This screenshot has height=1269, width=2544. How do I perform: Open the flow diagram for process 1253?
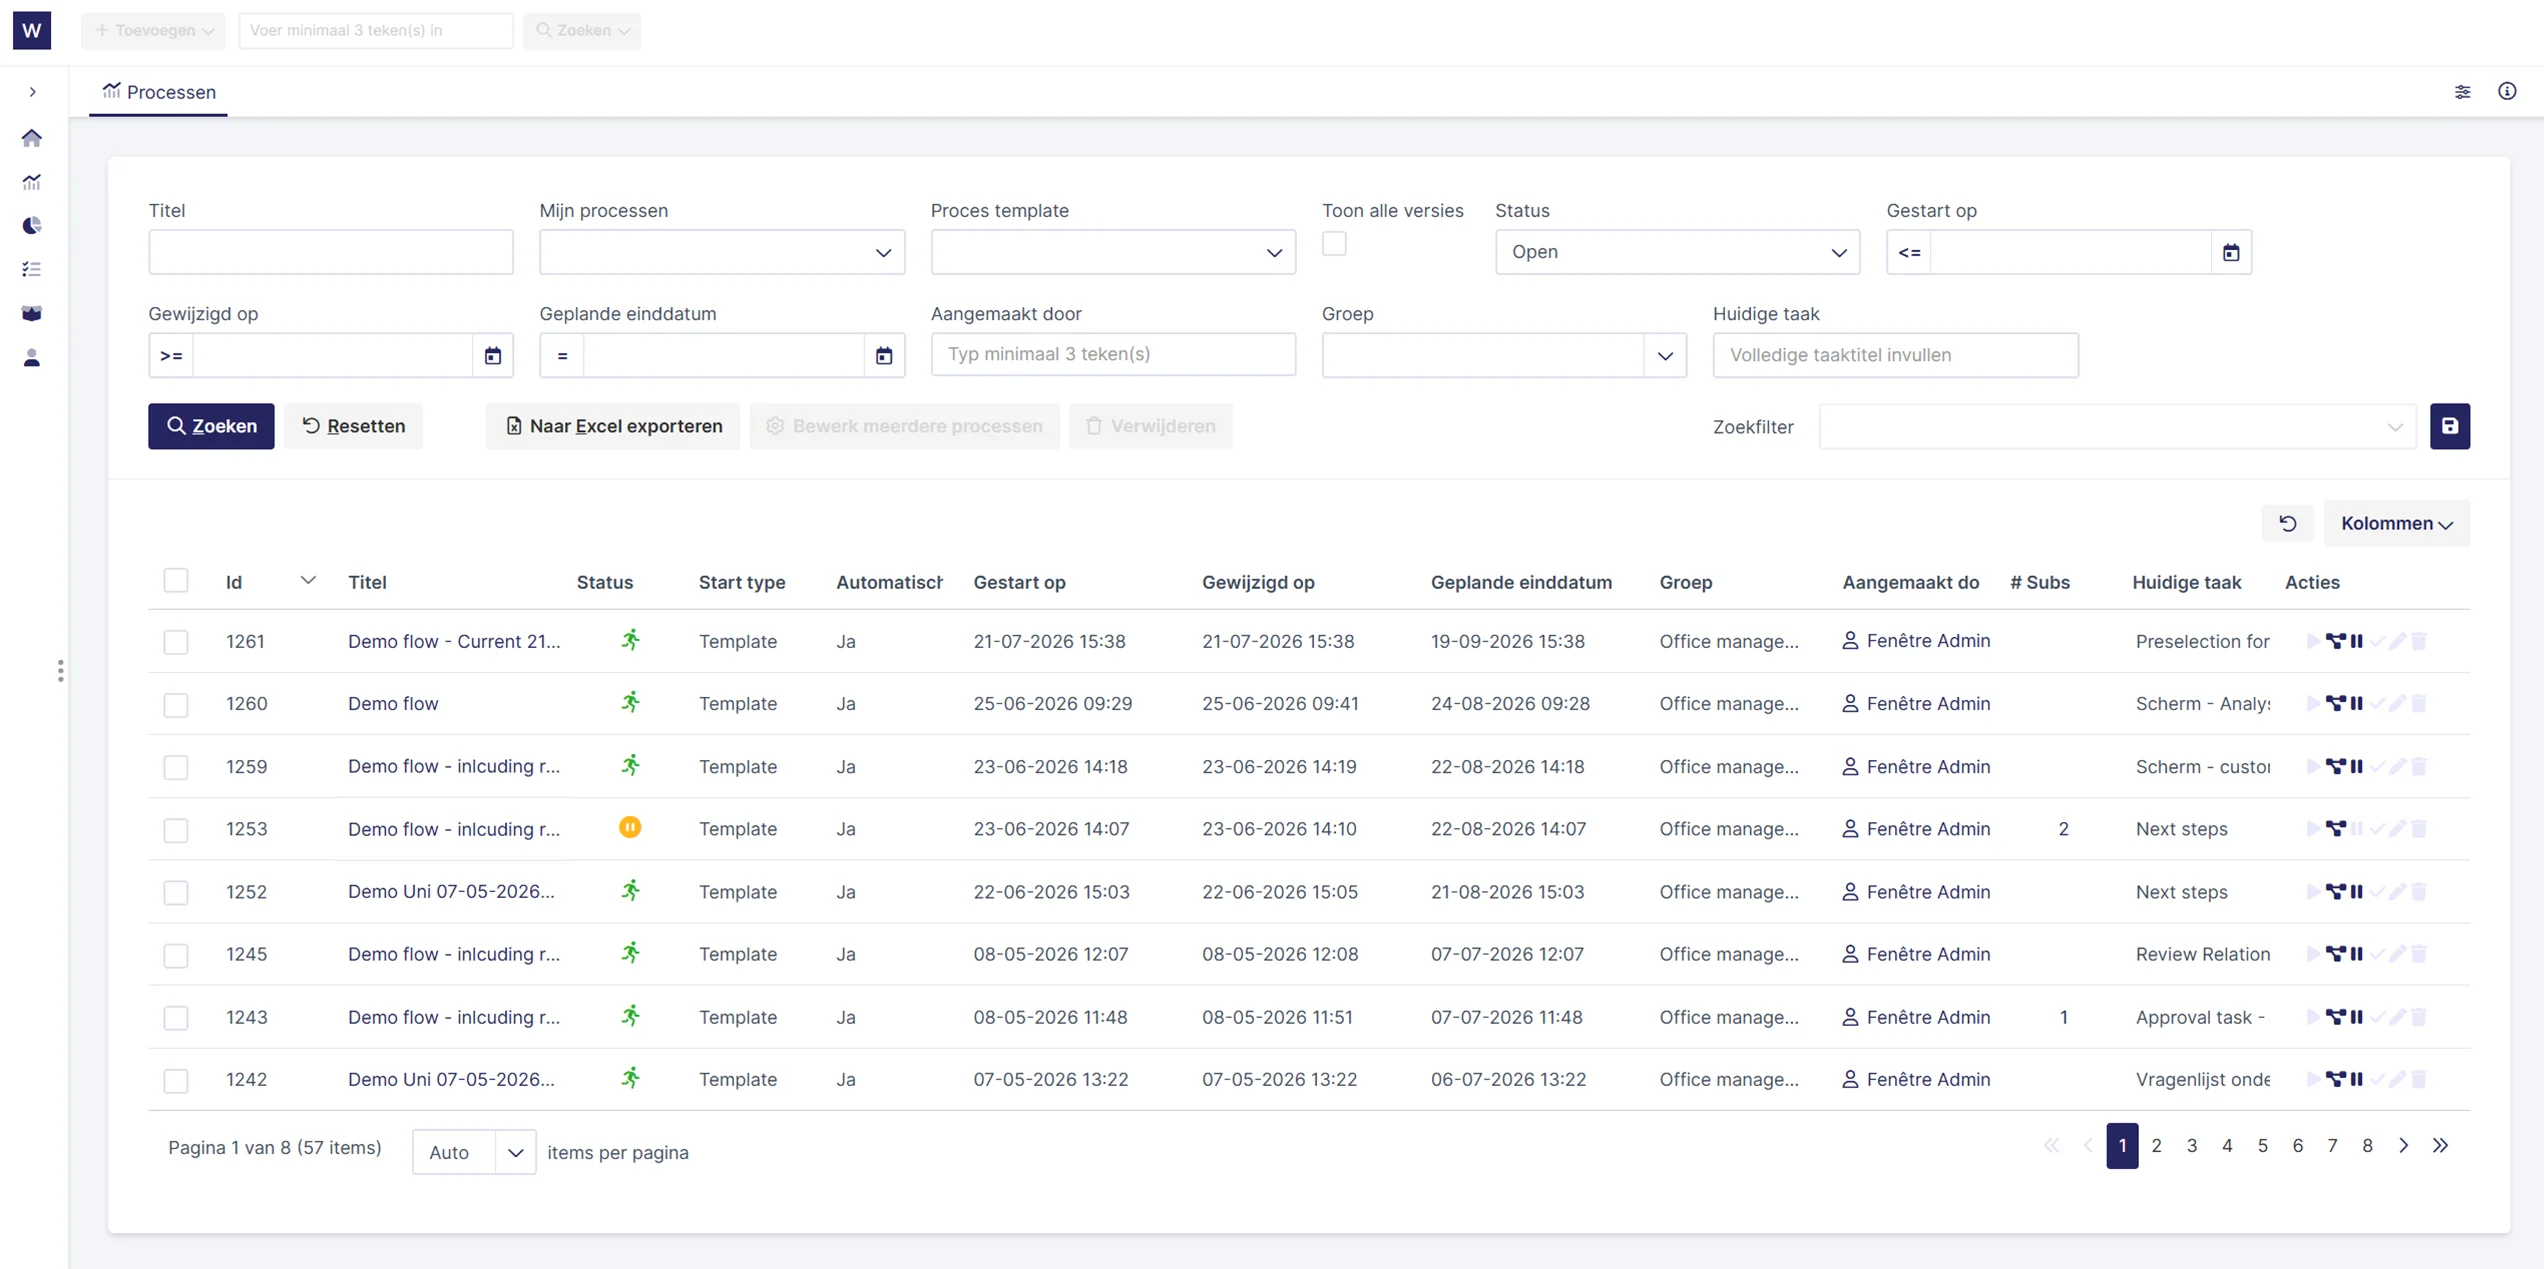tap(2335, 829)
